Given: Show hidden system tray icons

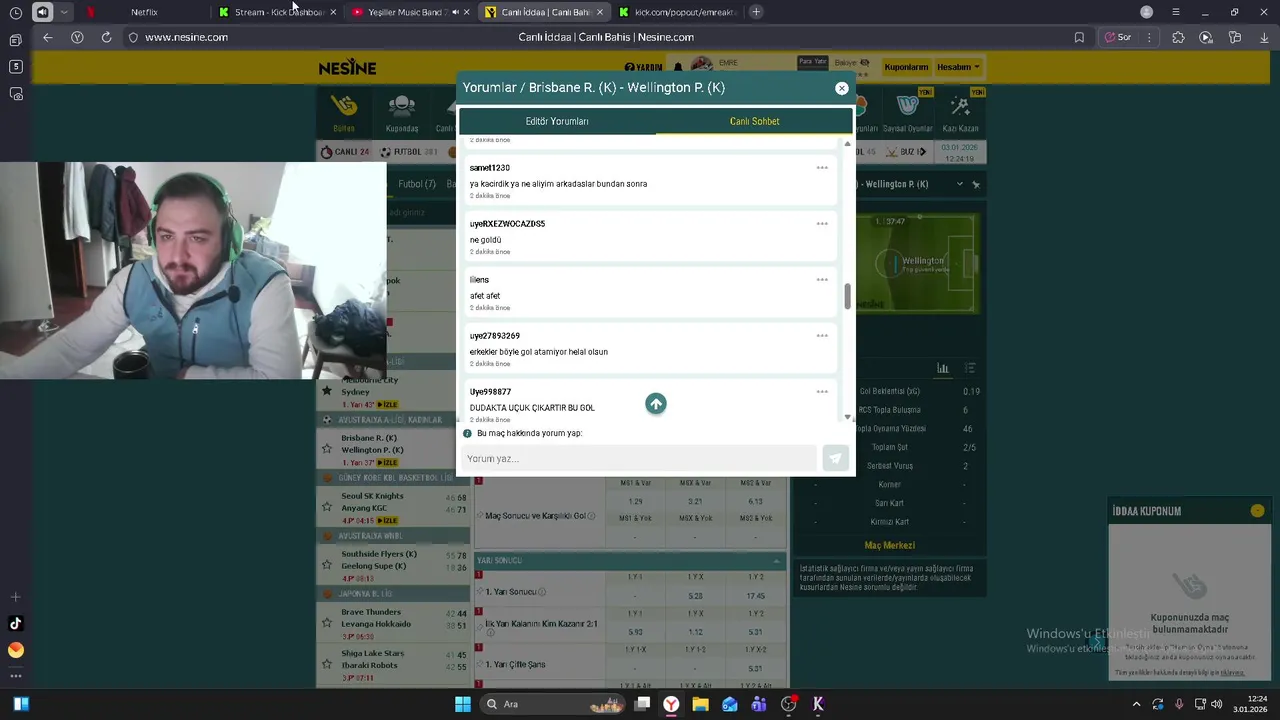Looking at the screenshot, I should 1136,704.
